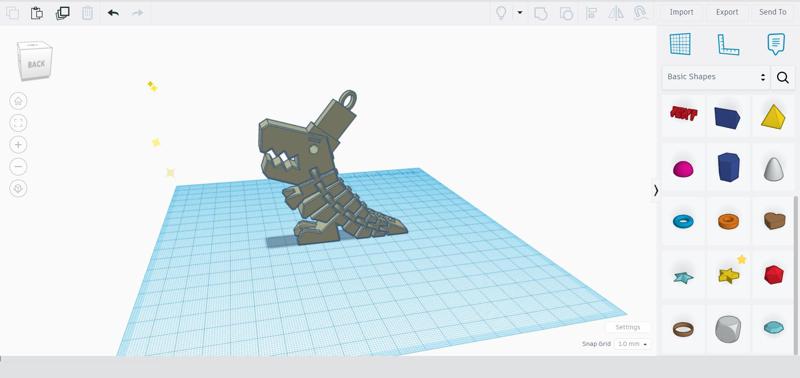Pick the light blue Diamond shape

[x=773, y=327]
